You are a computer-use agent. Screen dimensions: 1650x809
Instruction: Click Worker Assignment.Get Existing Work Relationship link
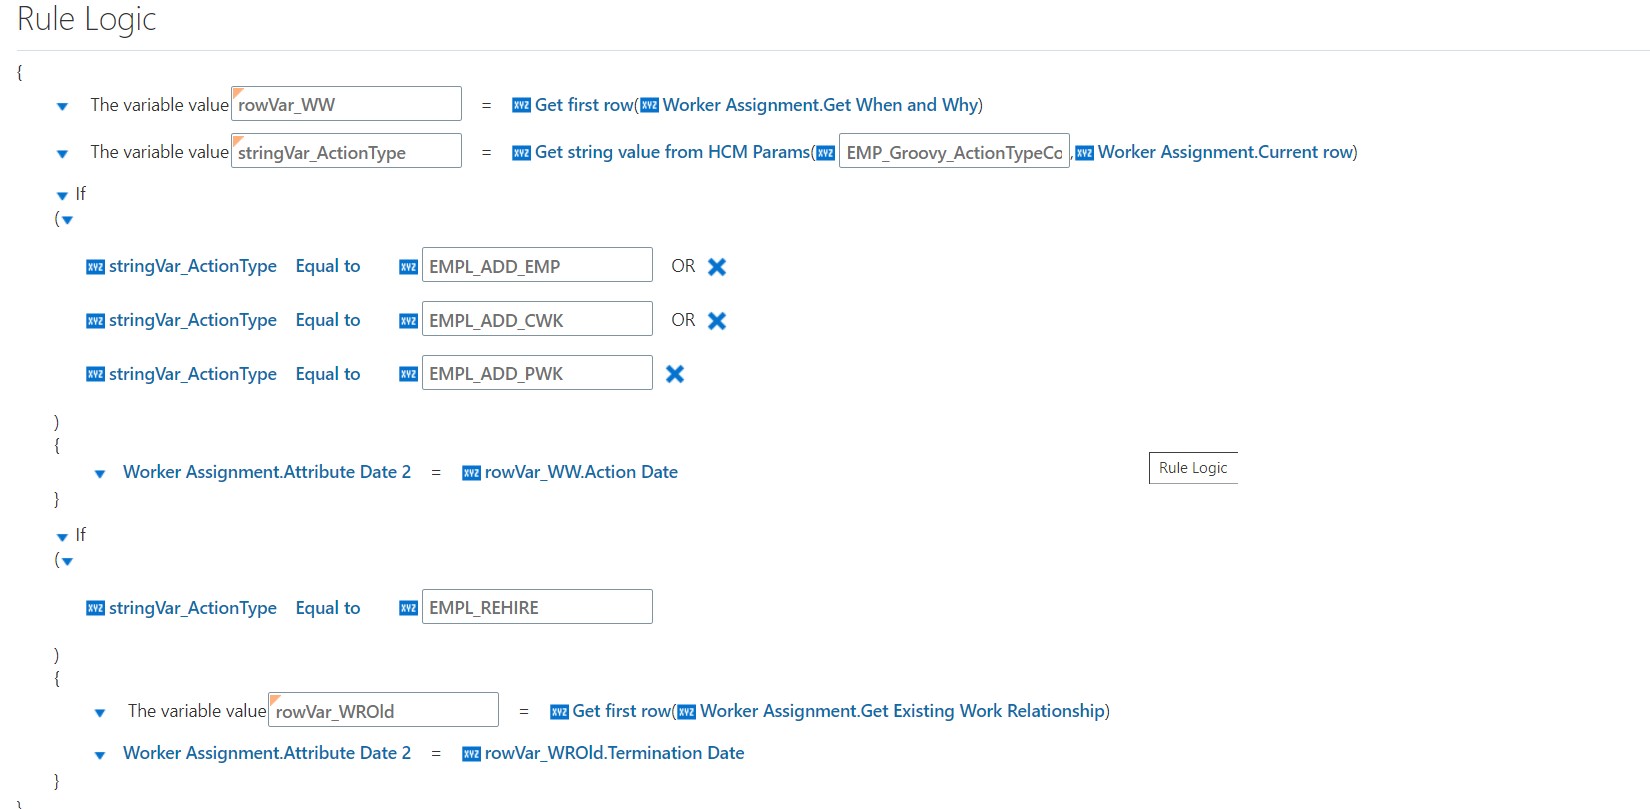click(x=902, y=711)
